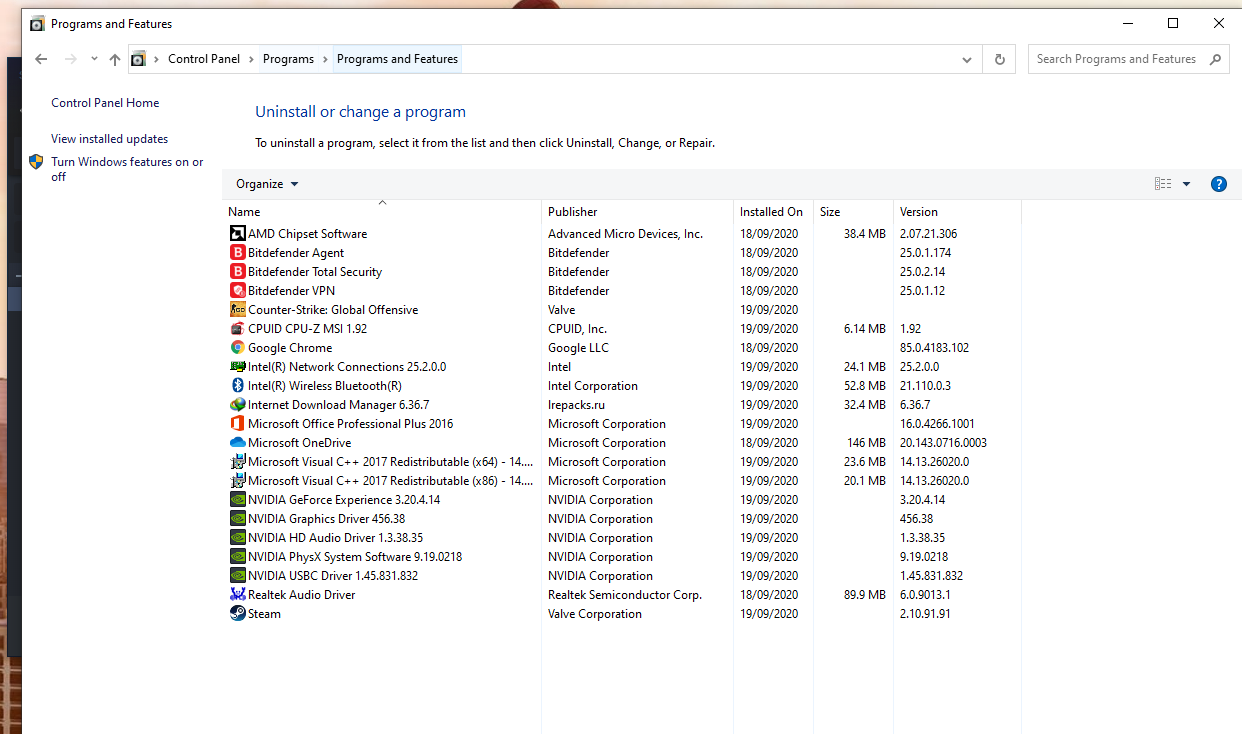The image size is (1242, 734).
Task: Click the Google Chrome icon
Action: pos(238,348)
